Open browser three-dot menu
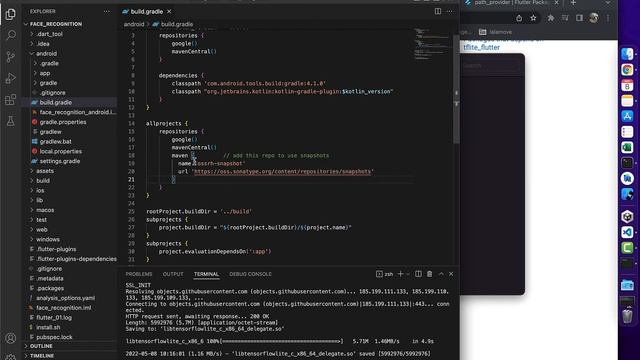Viewport: 640px width, 360px height. pyautogui.click(x=608, y=18)
